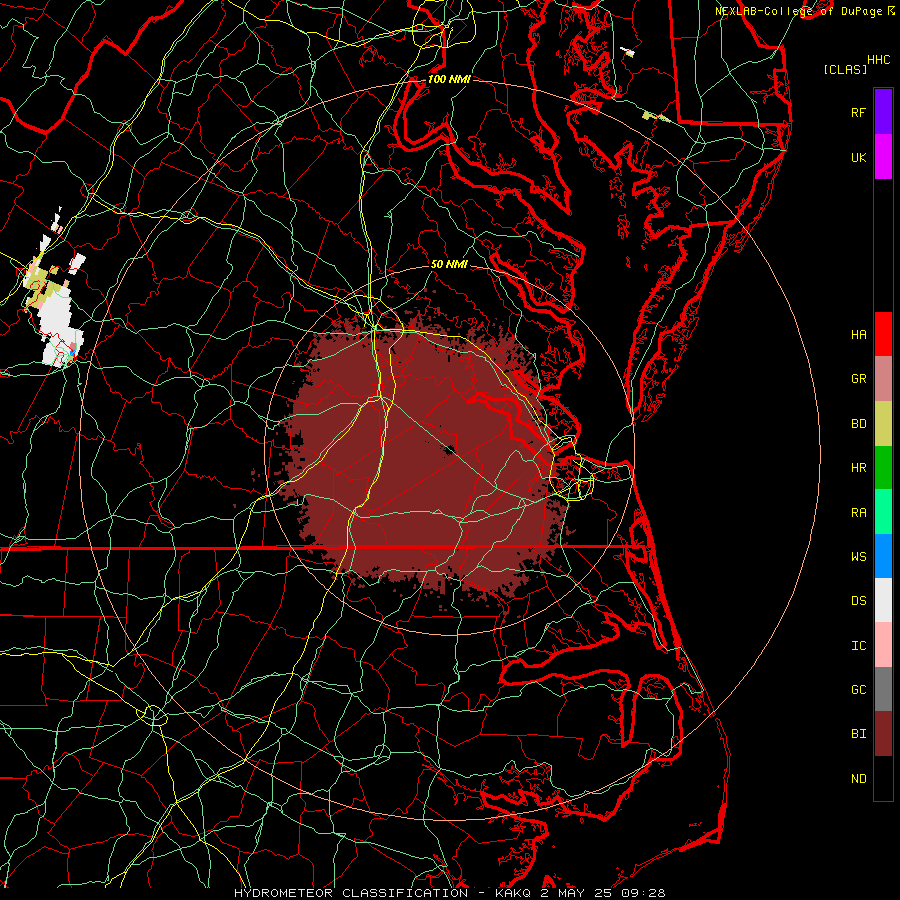Click the BI legend label

pos(858,734)
